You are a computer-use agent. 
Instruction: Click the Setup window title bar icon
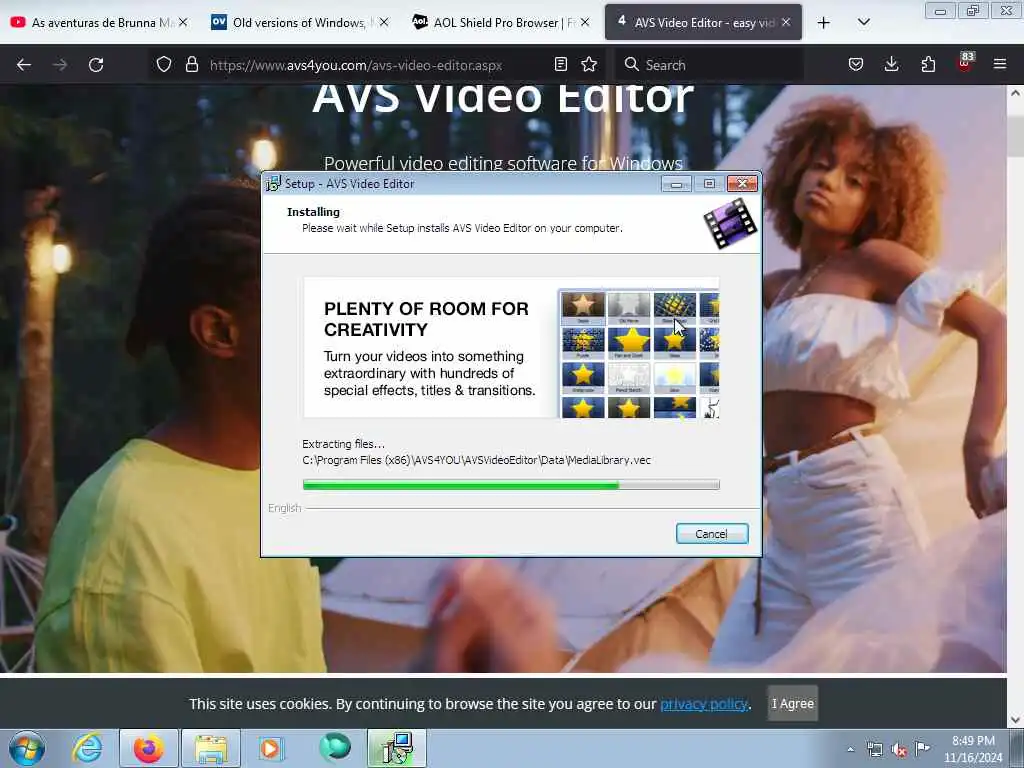pyautogui.click(x=273, y=184)
